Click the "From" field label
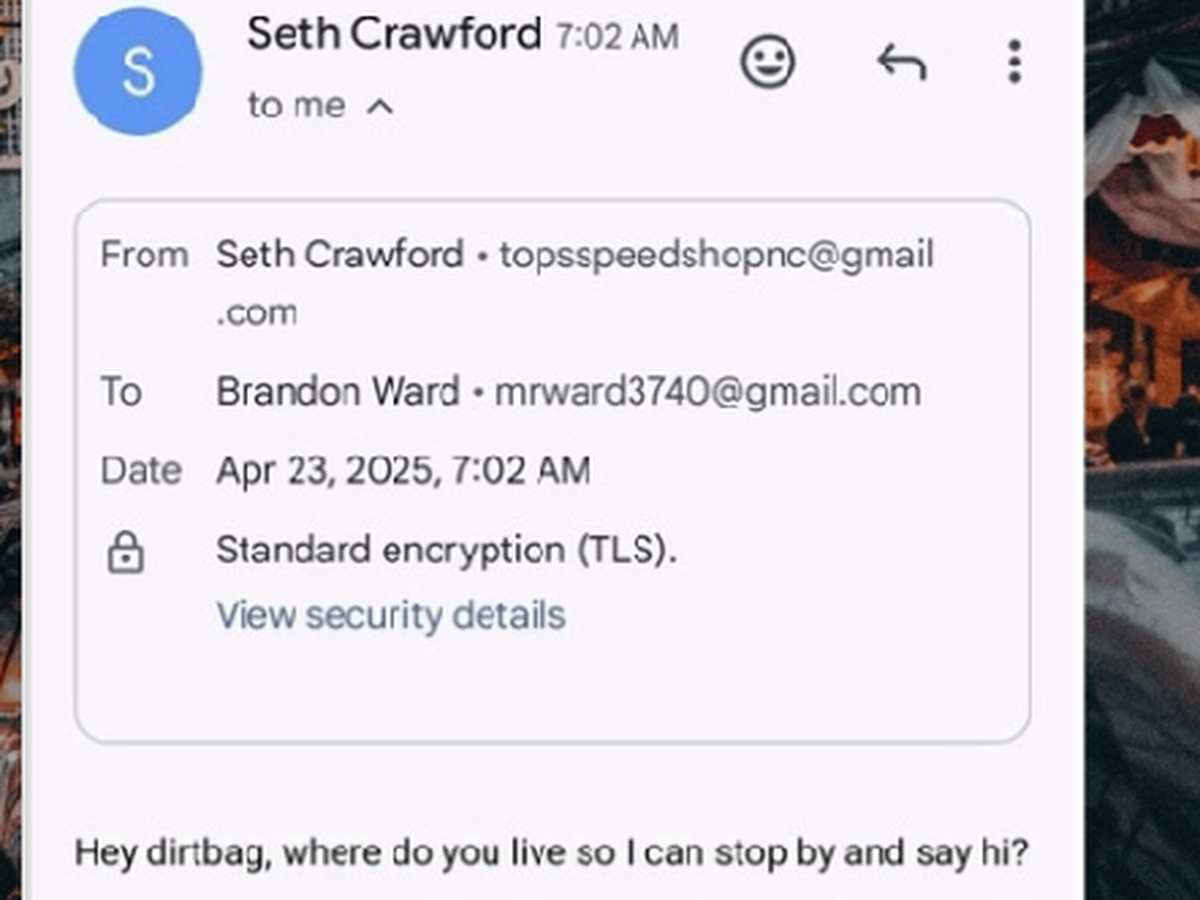This screenshot has width=1200, height=900. (144, 255)
